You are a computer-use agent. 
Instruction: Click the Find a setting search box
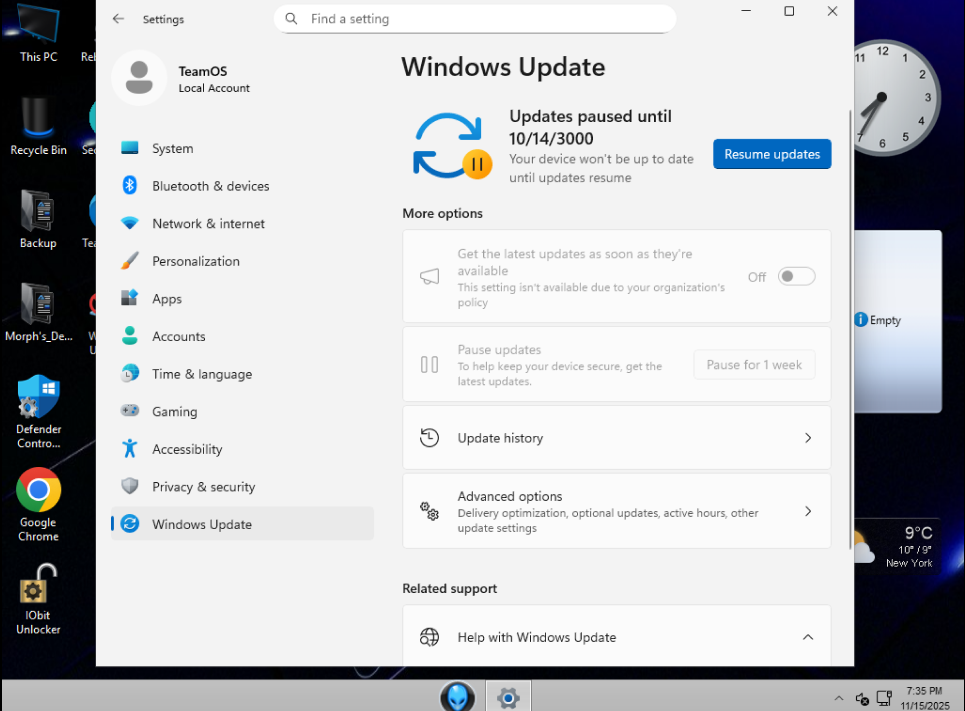click(475, 18)
